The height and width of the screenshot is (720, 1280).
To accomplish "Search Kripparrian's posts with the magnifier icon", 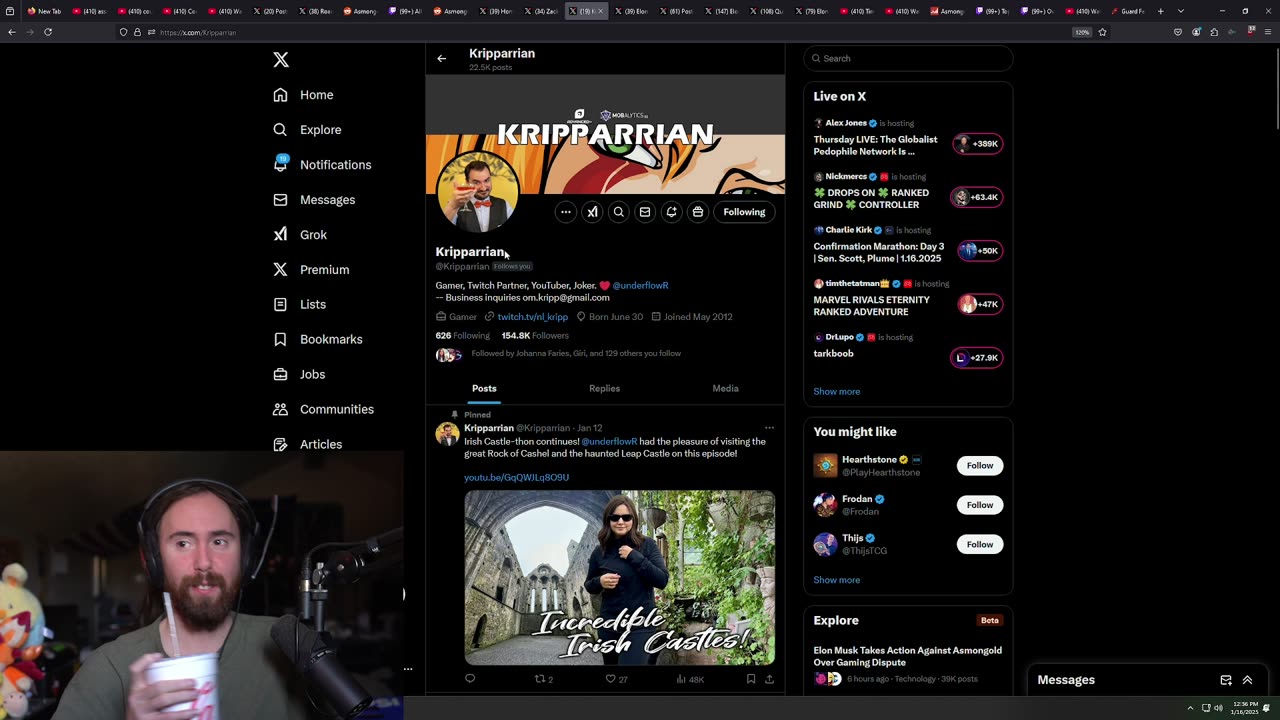I will click(619, 212).
